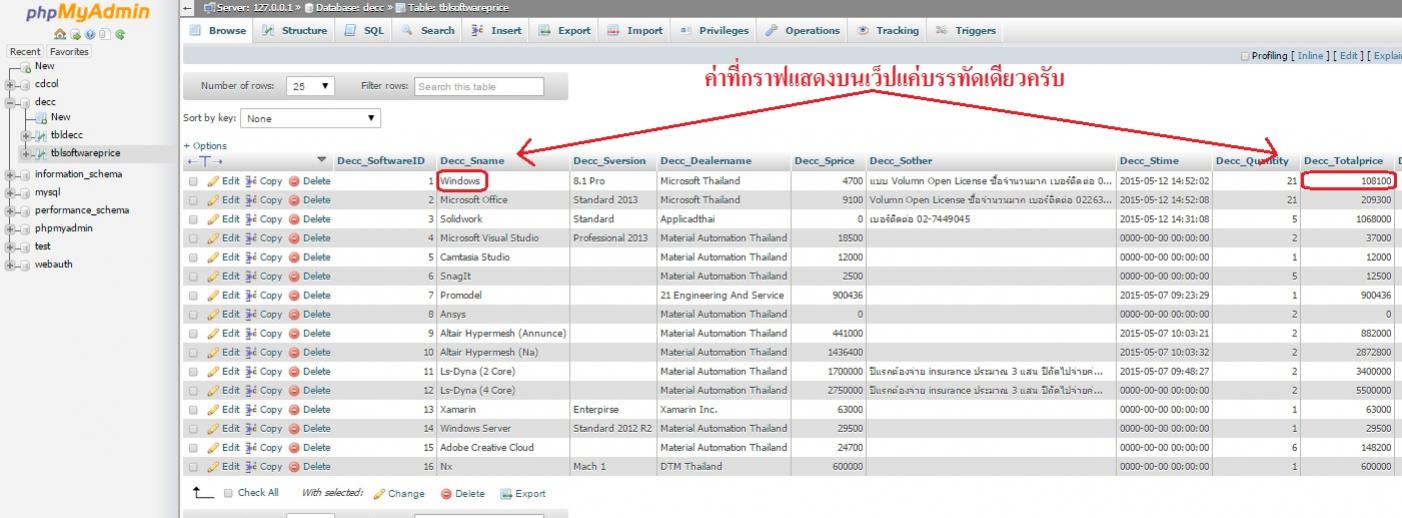Click With selected Delete
This screenshot has height=518, width=1402.
click(x=462, y=493)
